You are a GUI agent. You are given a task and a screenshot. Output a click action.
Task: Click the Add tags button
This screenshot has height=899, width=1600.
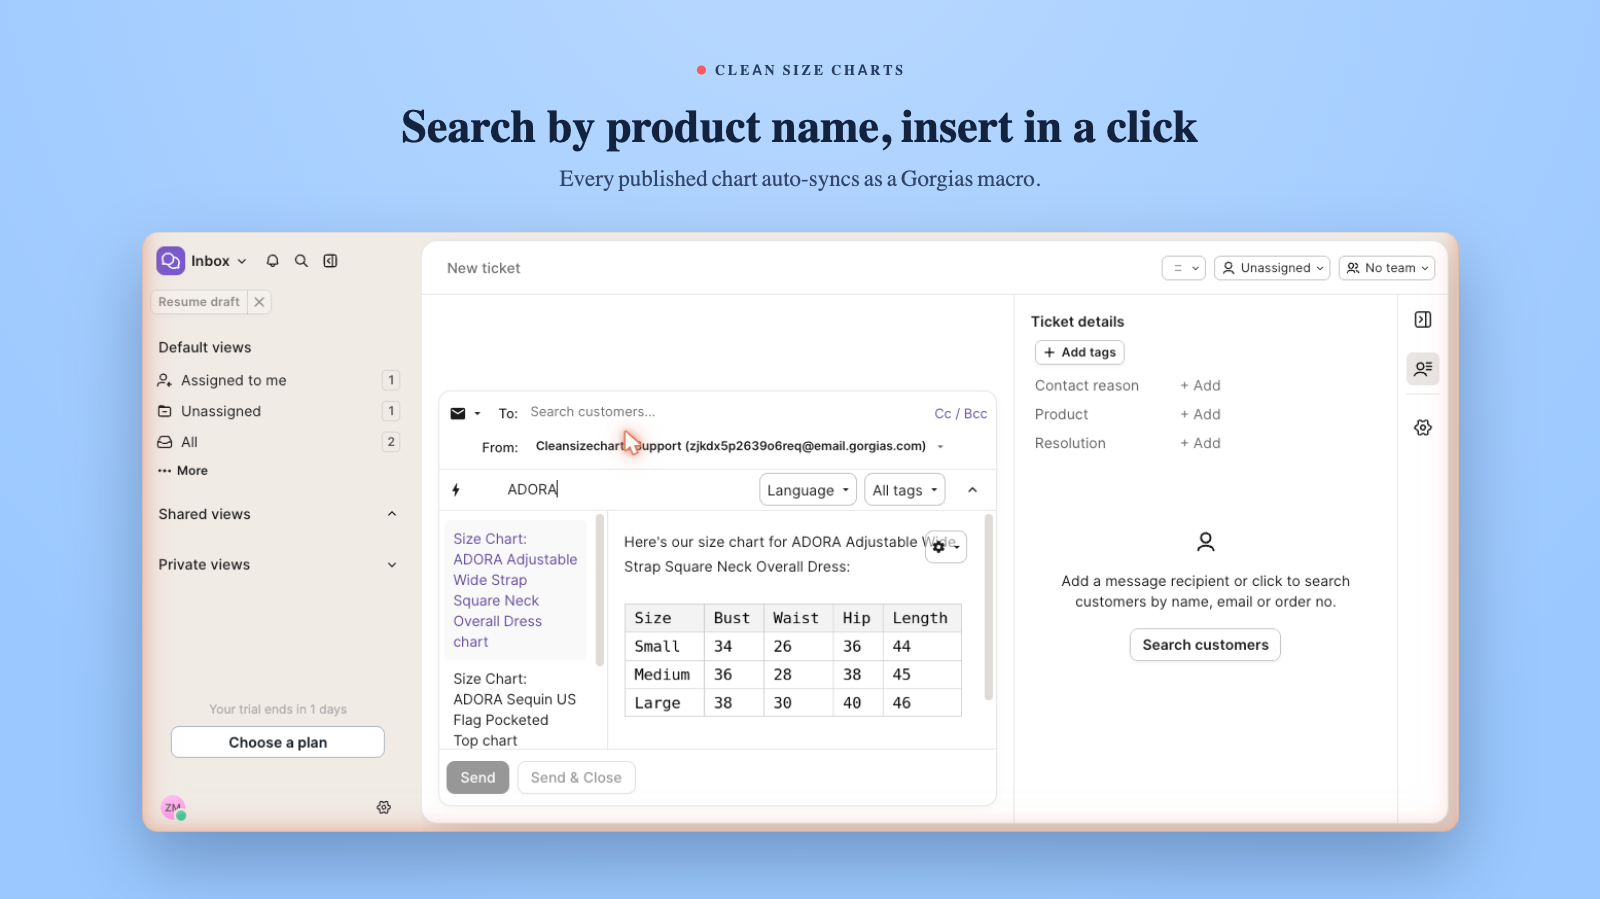pos(1080,352)
